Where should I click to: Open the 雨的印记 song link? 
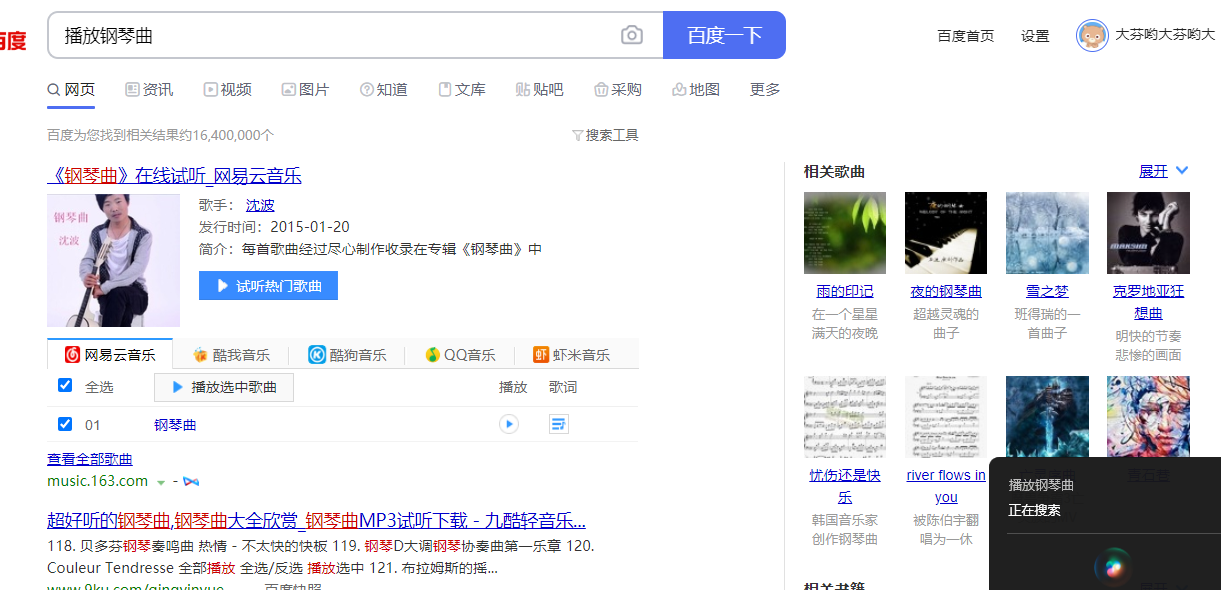[x=845, y=292]
